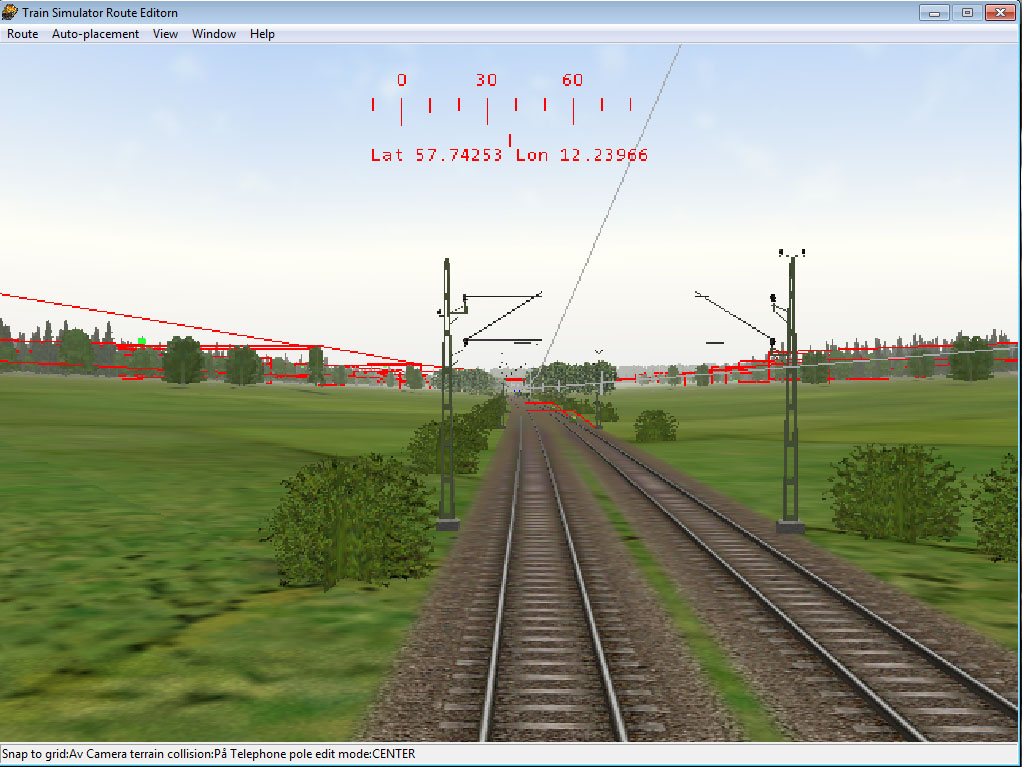The image size is (1022, 767).
Task: Select the left catenary pole base
Action: tap(447, 523)
